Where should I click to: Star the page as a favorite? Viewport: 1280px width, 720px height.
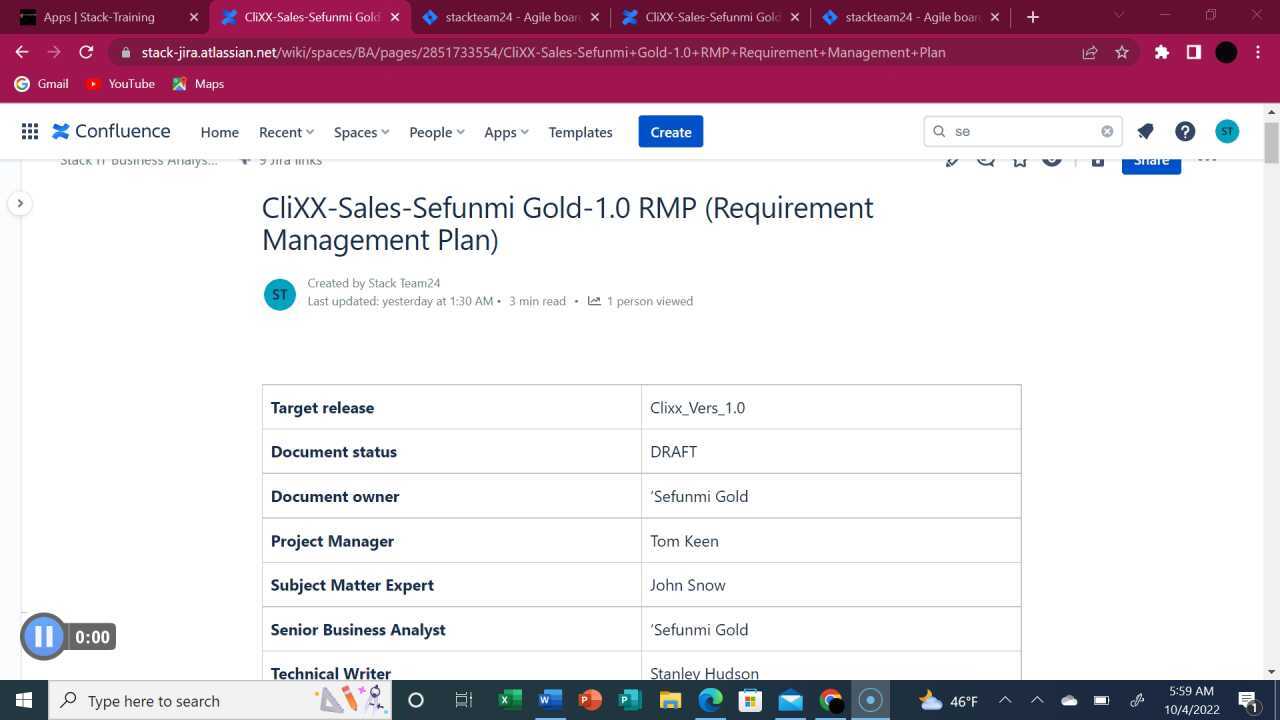pos(1019,159)
